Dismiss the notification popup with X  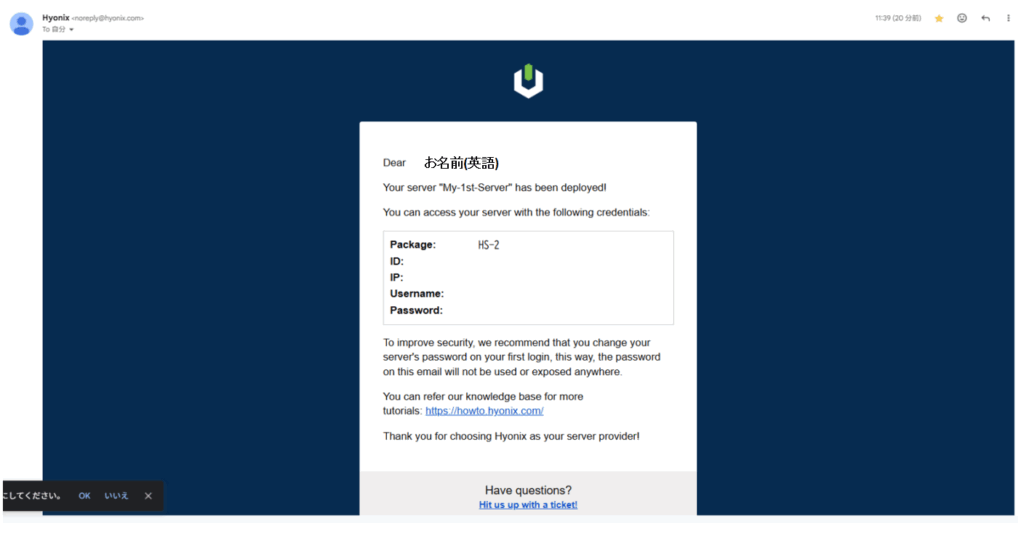148,496
